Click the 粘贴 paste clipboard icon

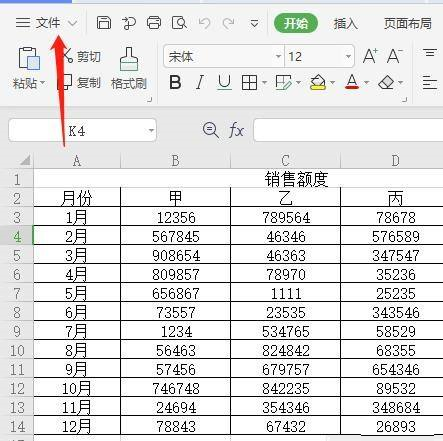(29, 59)
